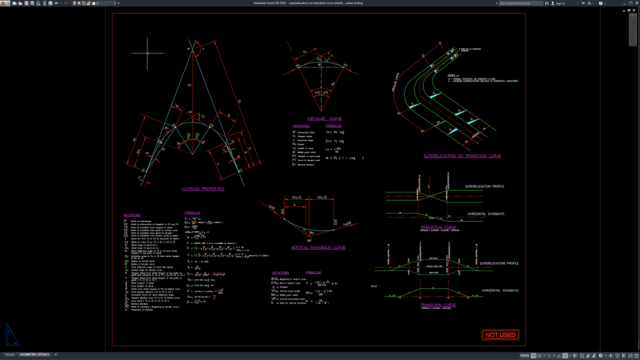Open the Autodesk App Store cart icon
Viewport: 640px width, 360px height.
point(583,3)
